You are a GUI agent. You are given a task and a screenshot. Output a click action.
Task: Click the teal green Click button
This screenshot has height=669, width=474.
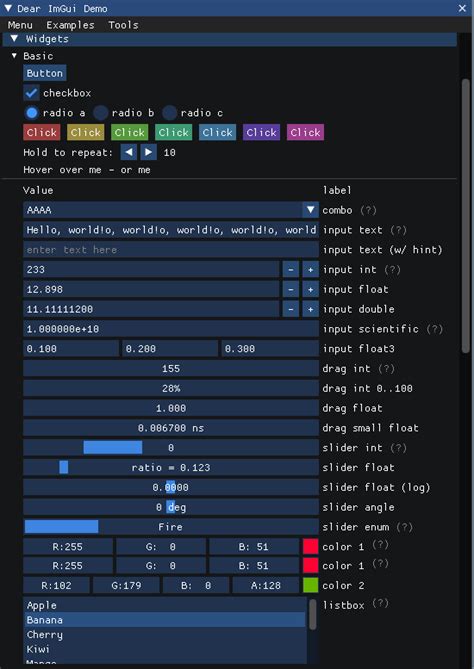pyautogui.click(x=174, y=132)
